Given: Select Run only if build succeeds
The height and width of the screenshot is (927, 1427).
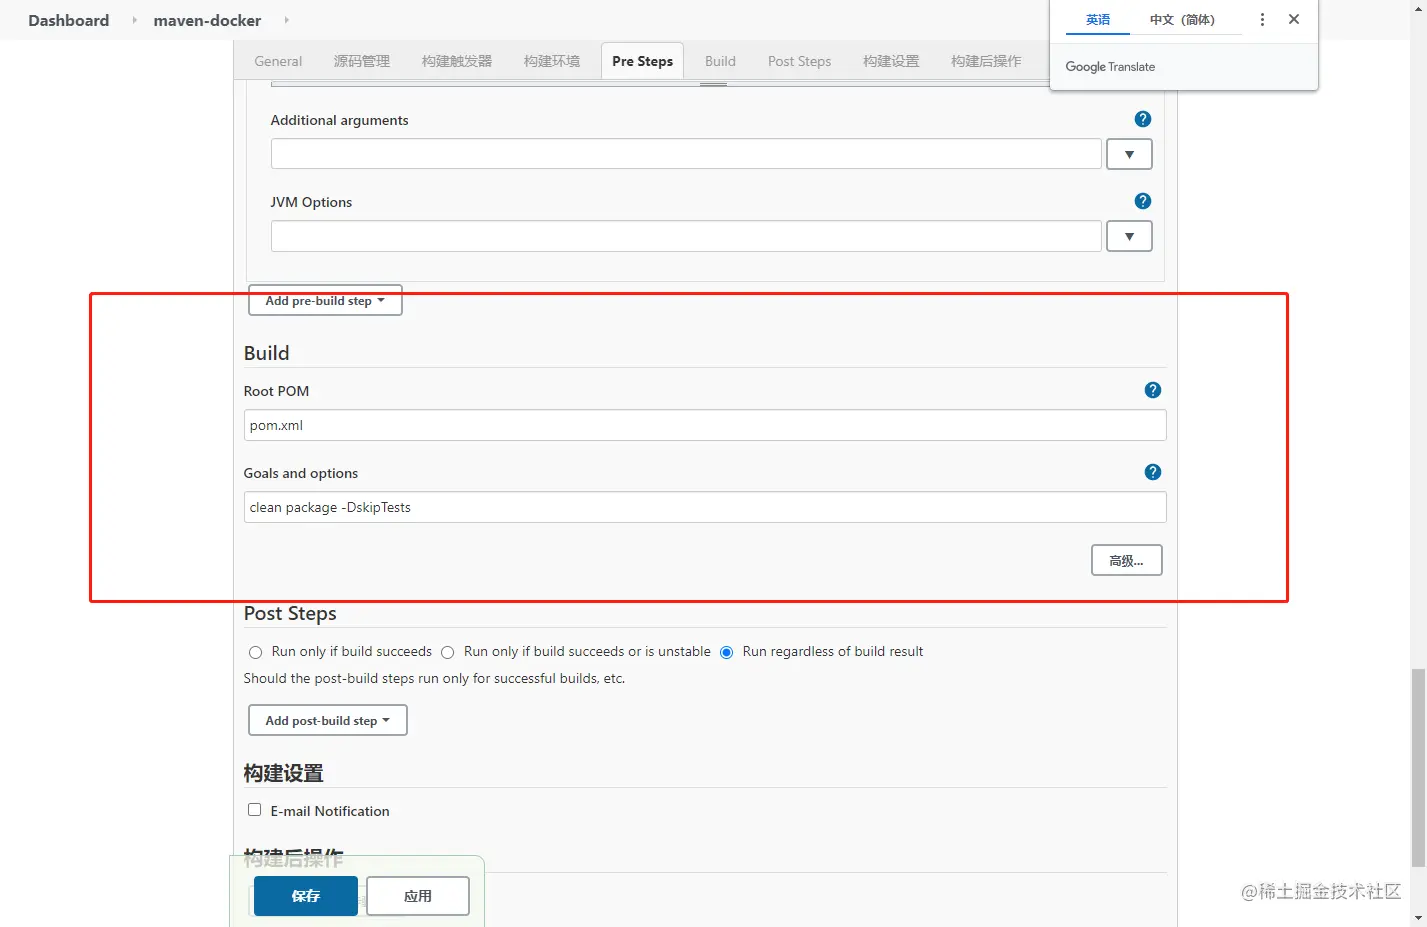Looking at the screenshot, I should click(255, 652).
